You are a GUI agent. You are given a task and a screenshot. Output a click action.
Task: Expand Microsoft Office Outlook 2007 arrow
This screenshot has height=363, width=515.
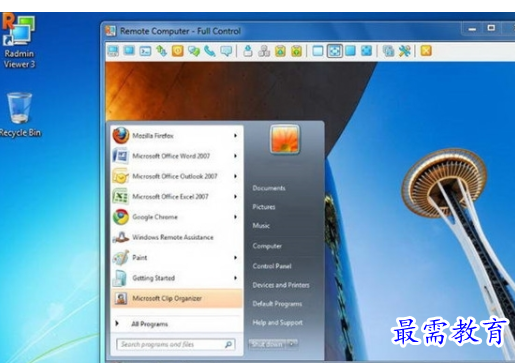[235, 176]
